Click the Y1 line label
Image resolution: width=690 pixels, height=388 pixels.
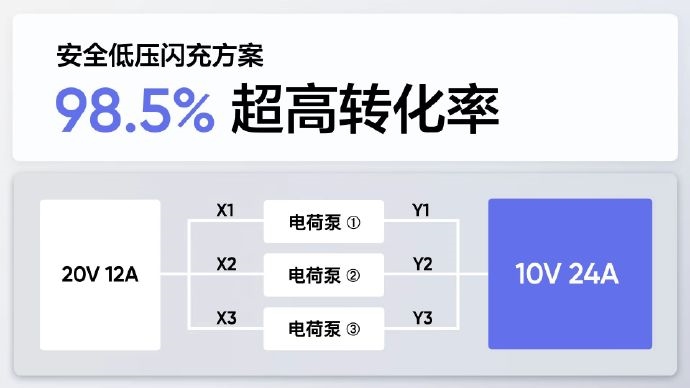tap(421, 210)
